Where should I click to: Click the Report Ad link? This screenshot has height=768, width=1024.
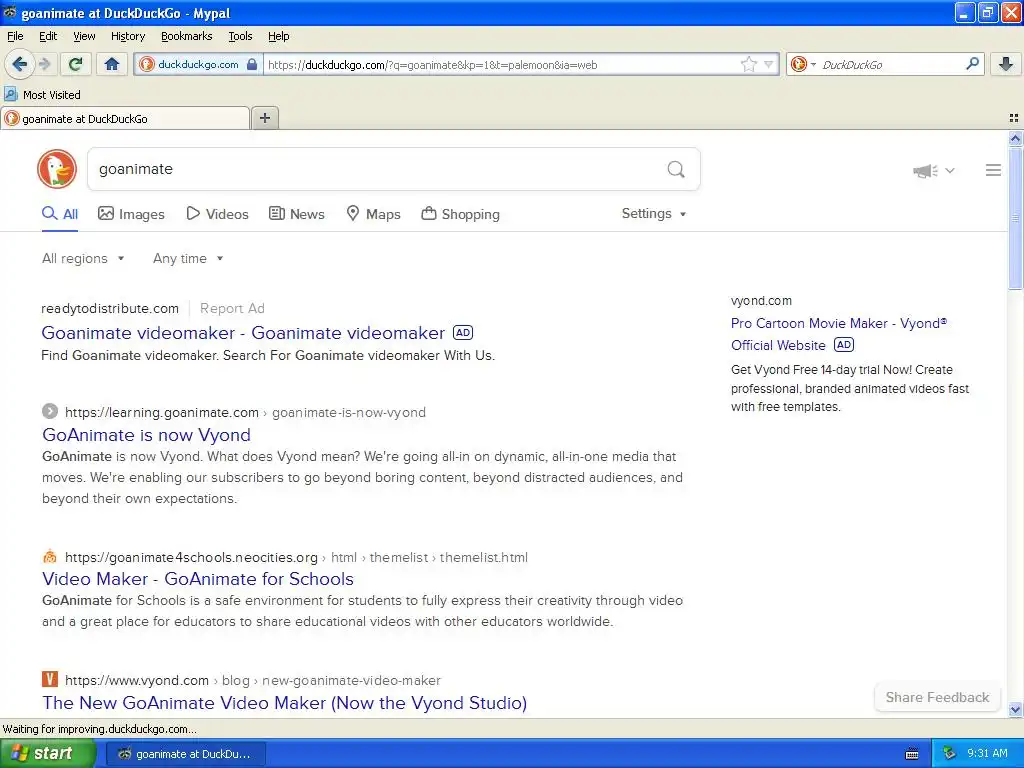[232, 308]
